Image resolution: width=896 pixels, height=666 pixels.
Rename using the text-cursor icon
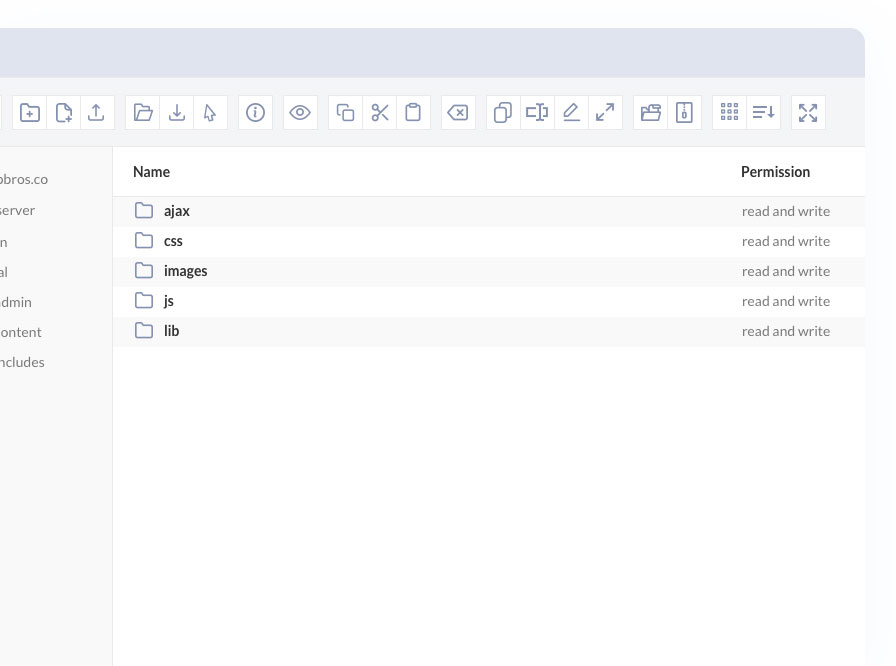pyautogui.click(x=536, y=112)
